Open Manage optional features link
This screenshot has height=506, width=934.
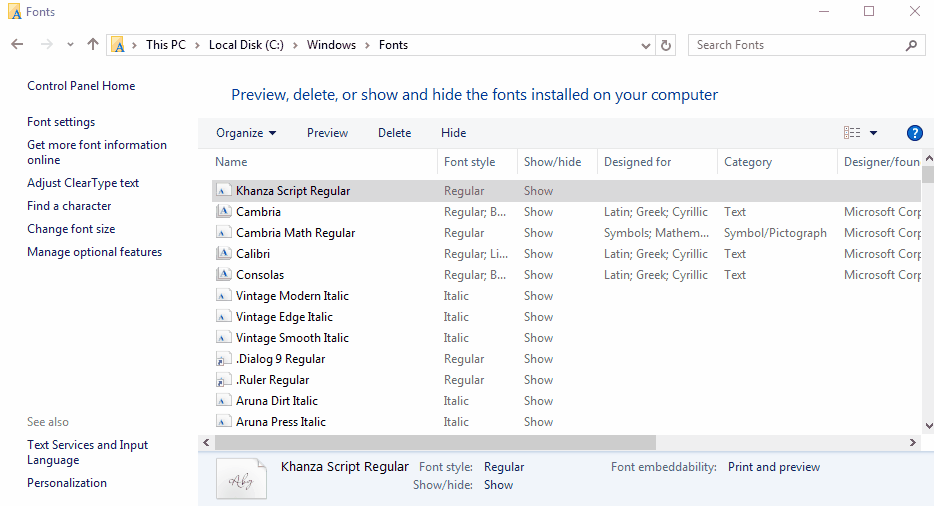pyautogui.click(x=94, y=252)
